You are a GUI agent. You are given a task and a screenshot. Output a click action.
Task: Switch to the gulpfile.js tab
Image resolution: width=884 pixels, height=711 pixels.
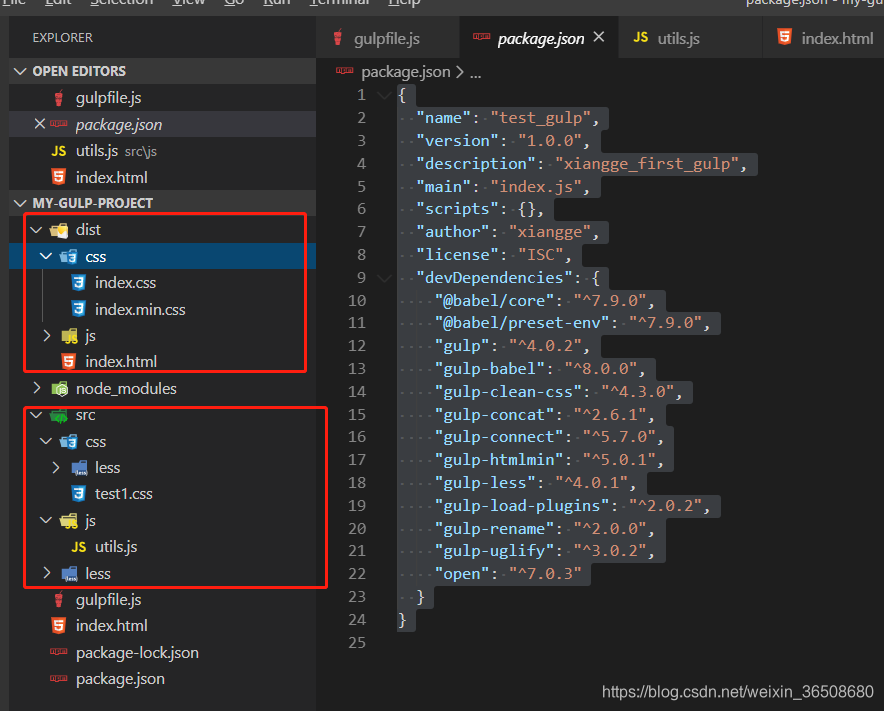coord(388,38)
